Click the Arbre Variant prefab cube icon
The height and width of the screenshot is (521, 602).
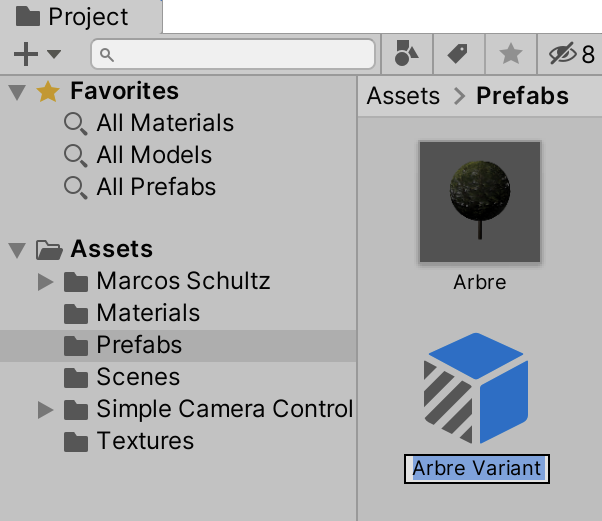coord(478,389)
